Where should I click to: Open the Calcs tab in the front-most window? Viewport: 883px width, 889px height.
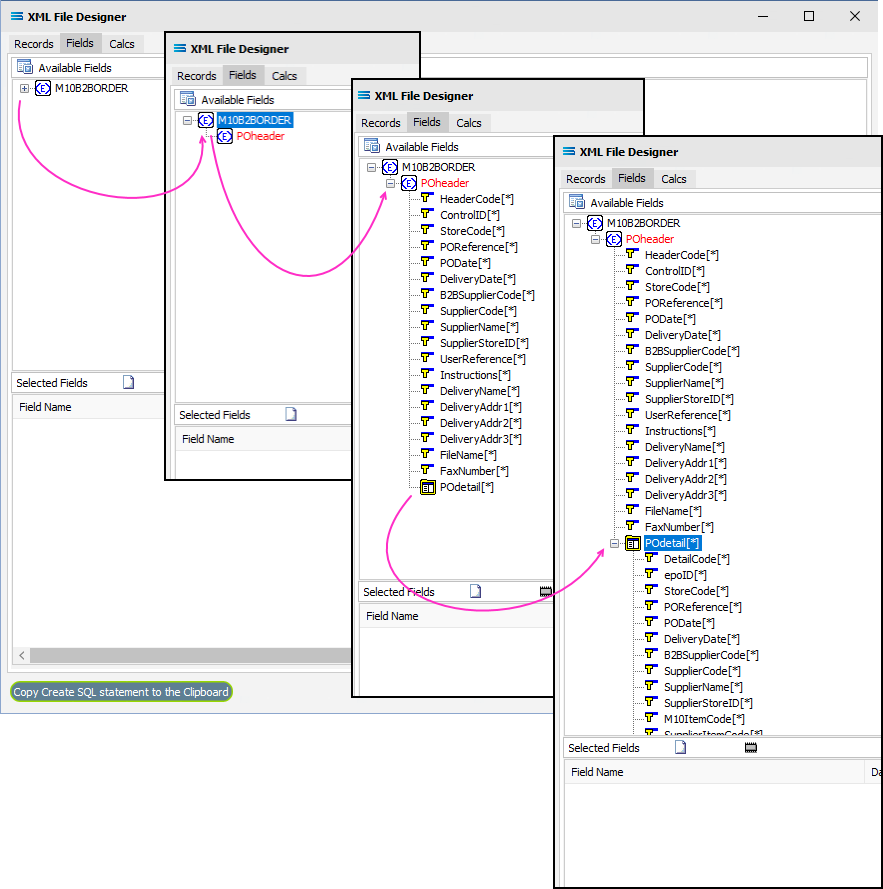[x=673, y=179]
